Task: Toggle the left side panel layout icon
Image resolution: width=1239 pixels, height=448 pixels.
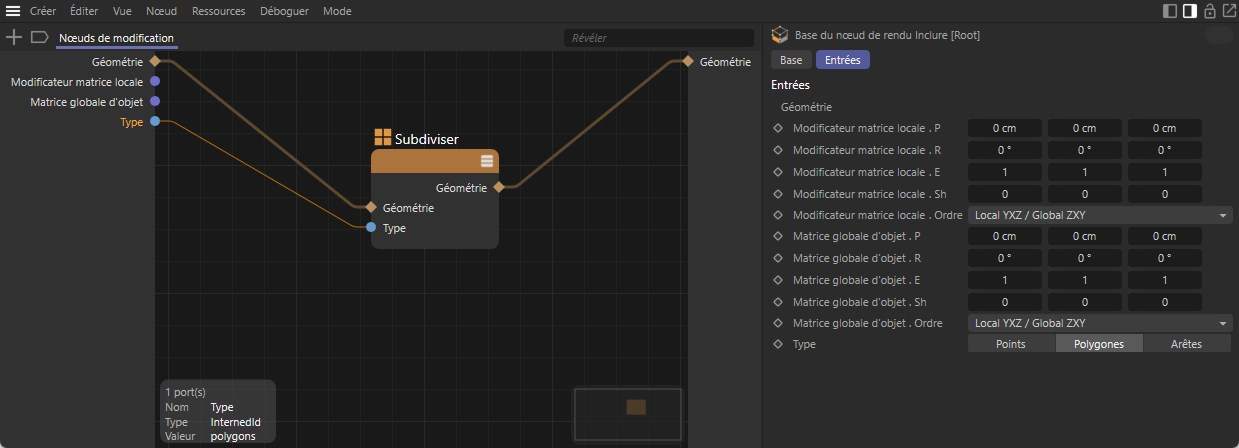Action: tap(1171, 11)
